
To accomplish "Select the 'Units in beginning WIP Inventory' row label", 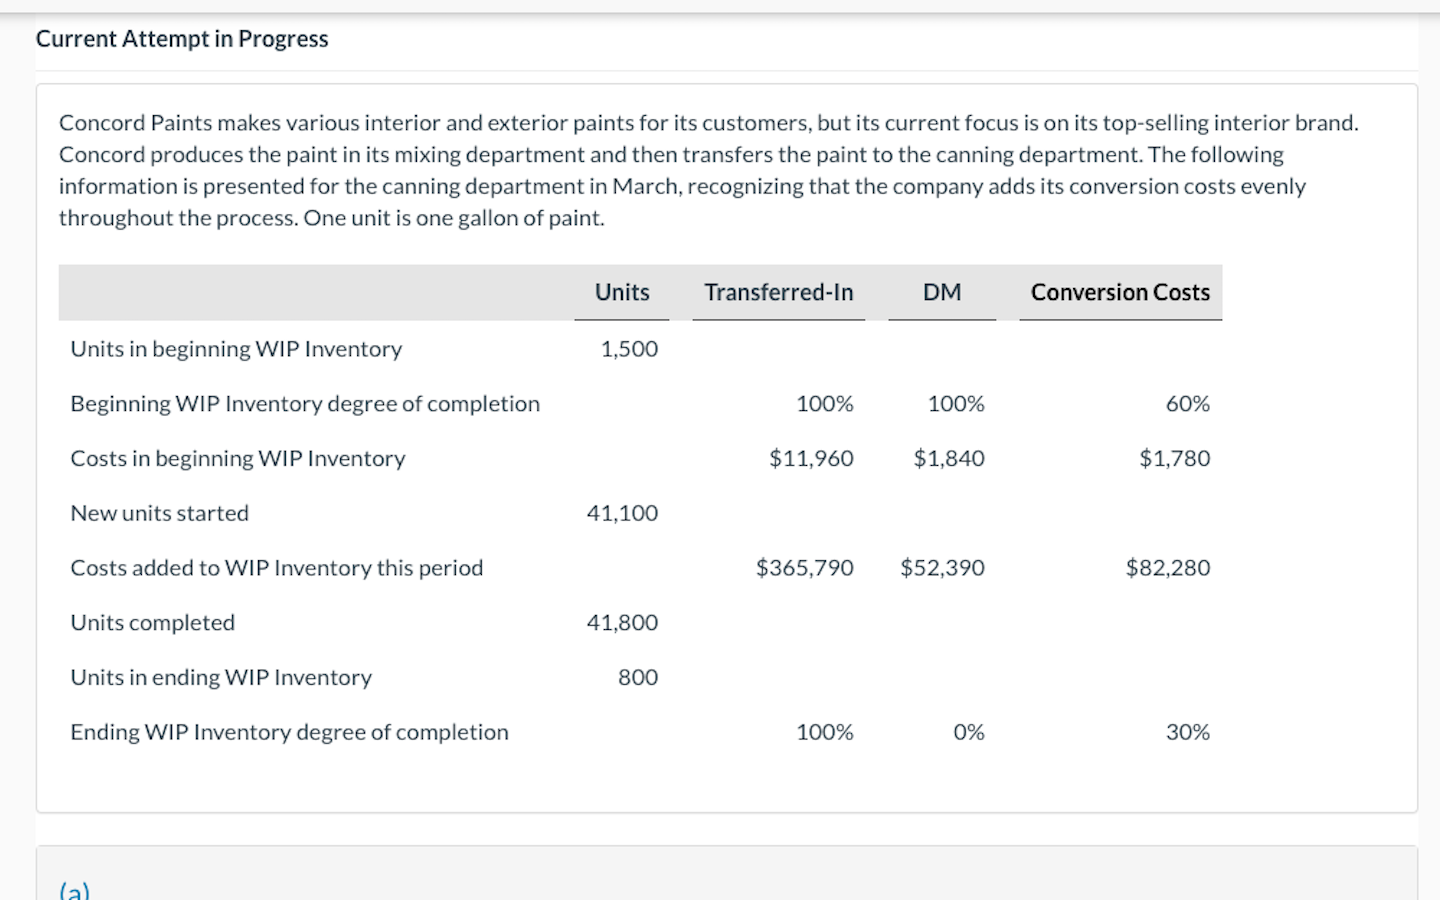I will point(236,349).
